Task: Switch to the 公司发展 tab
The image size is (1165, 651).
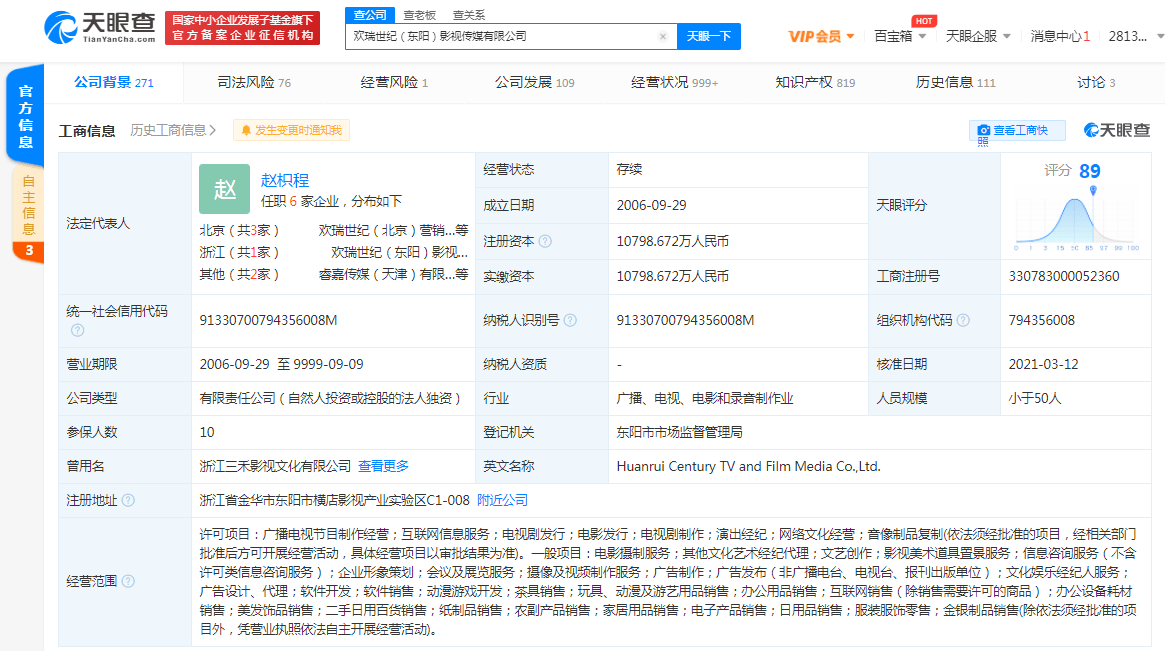Action: (534, 82)
